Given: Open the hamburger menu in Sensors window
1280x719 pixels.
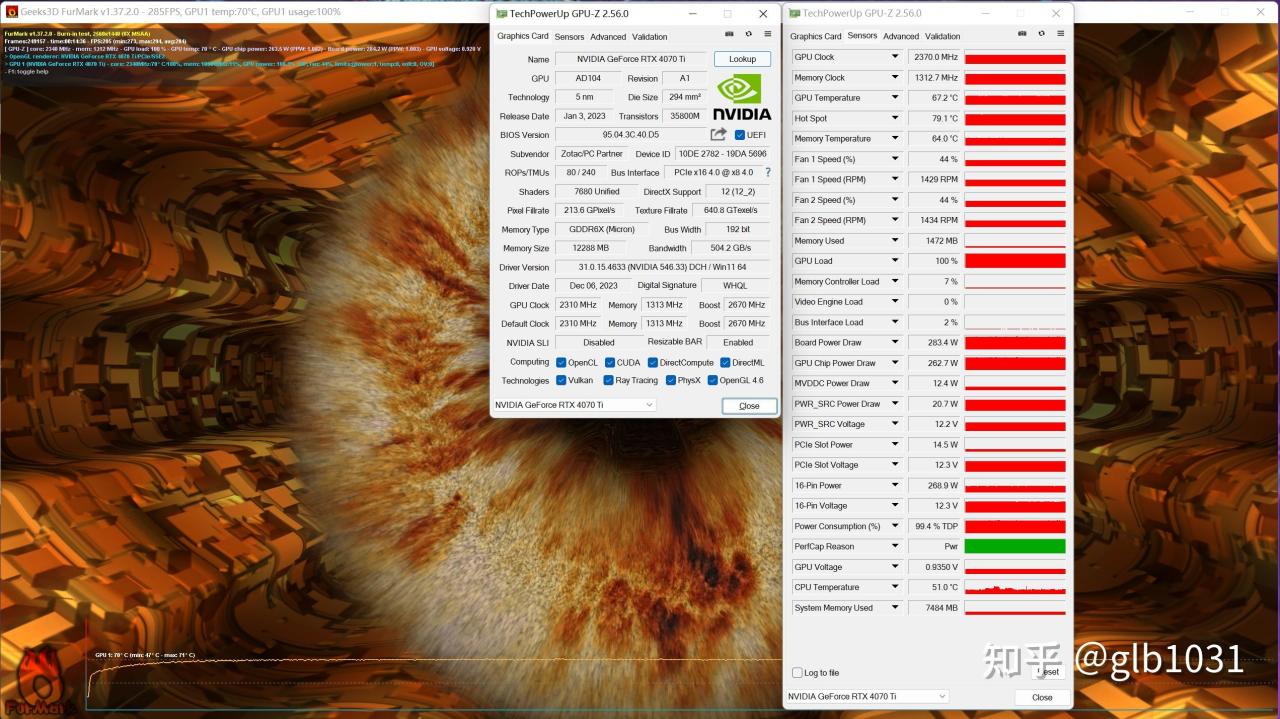Looking at the screenshot, I should tap(1060, 34).
